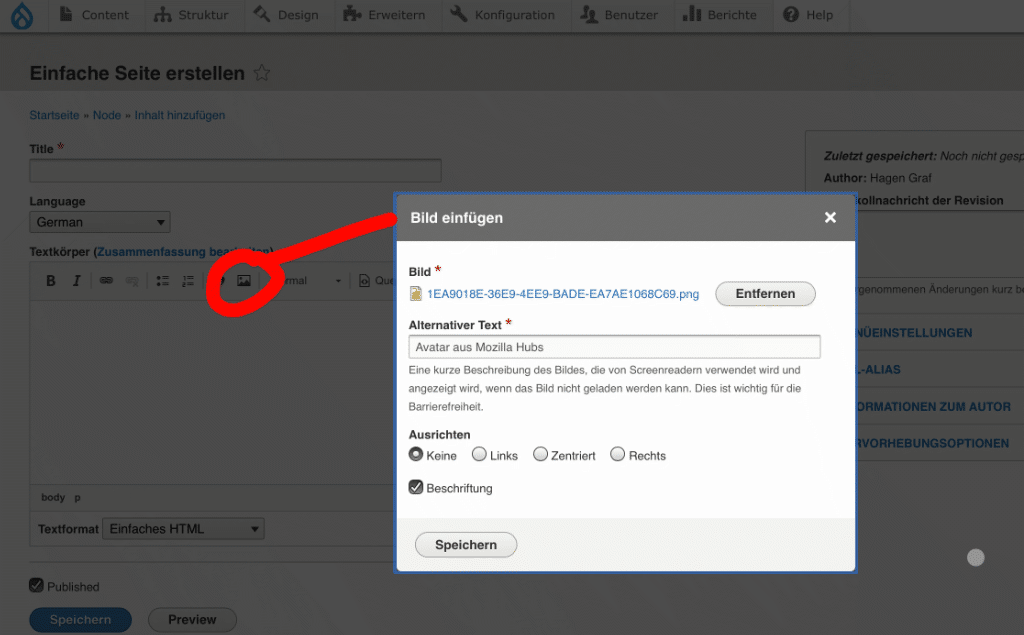Screen dimensions: 1024x635
Task: Click the Entfernen button
Action: click(765, 294)
